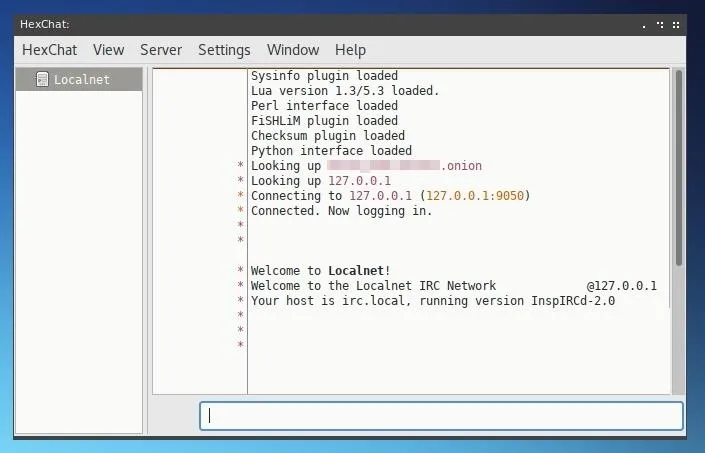Click the 'Your host is irc.local' line
This screenshot has height=453, width=705.
pos(433,301)
